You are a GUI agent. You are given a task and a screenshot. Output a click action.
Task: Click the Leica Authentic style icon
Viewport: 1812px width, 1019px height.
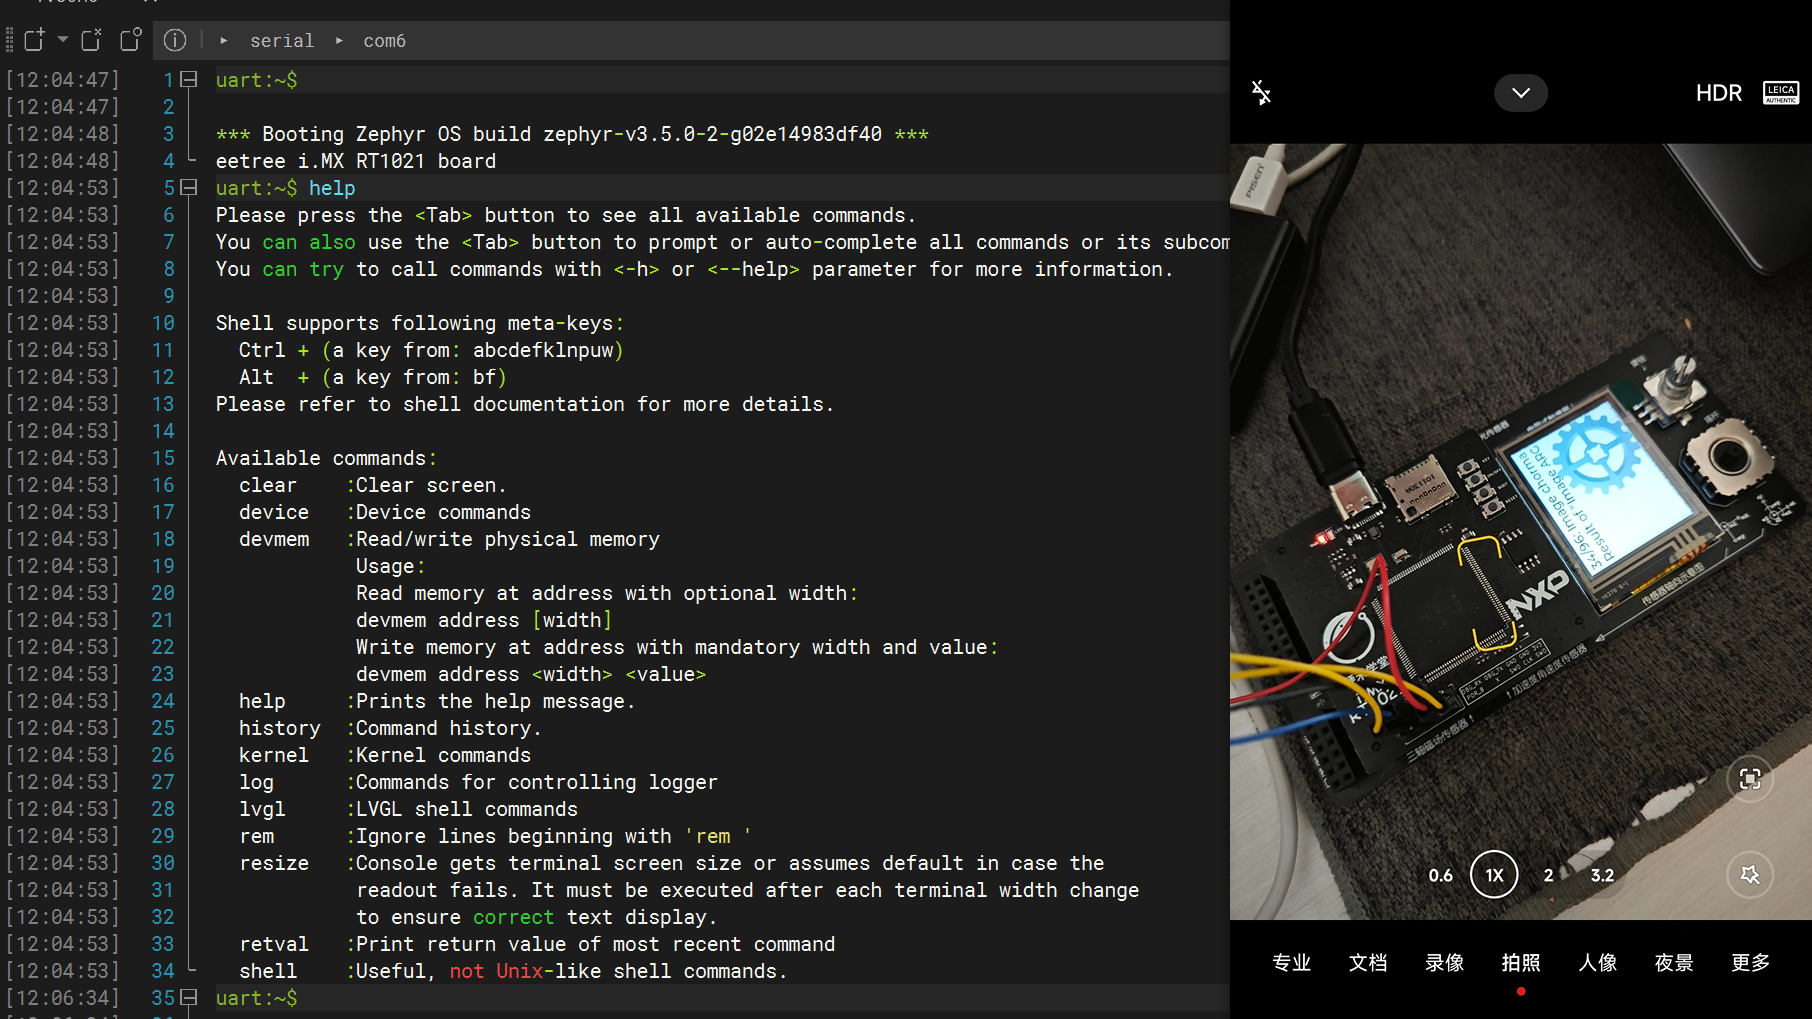coord(1780,93)
